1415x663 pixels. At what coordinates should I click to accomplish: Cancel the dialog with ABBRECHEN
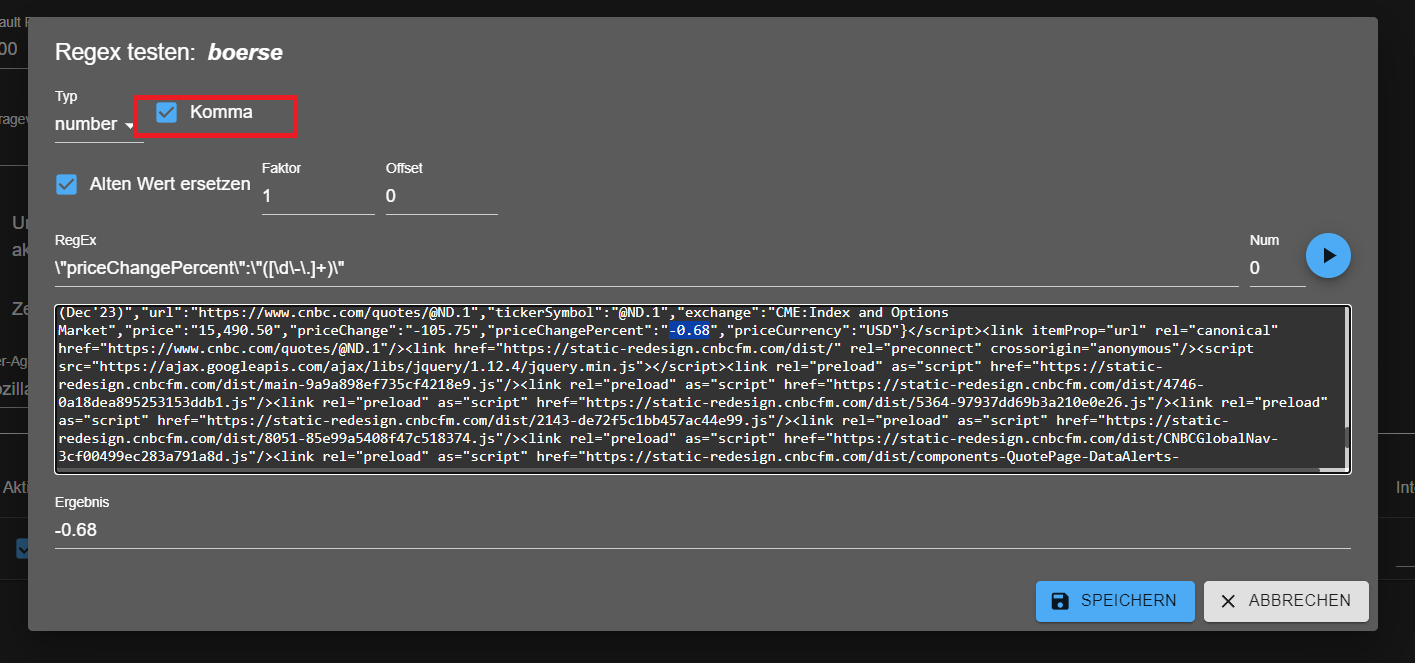(x=1286, y=601)
